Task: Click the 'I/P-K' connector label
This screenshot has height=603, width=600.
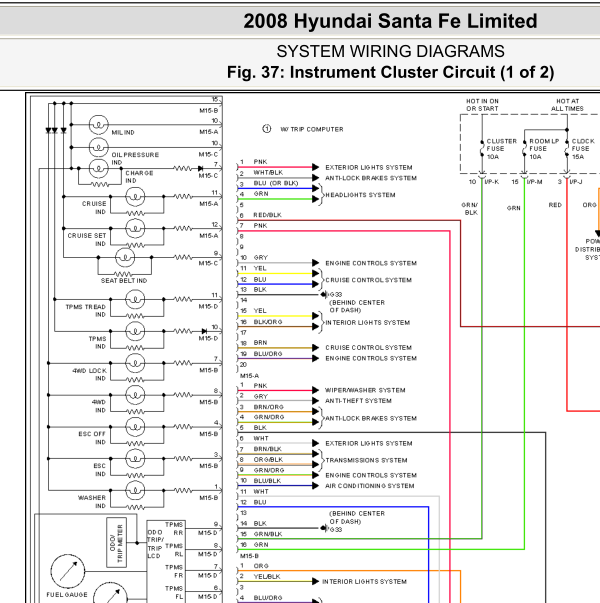Action: point(492,182)
